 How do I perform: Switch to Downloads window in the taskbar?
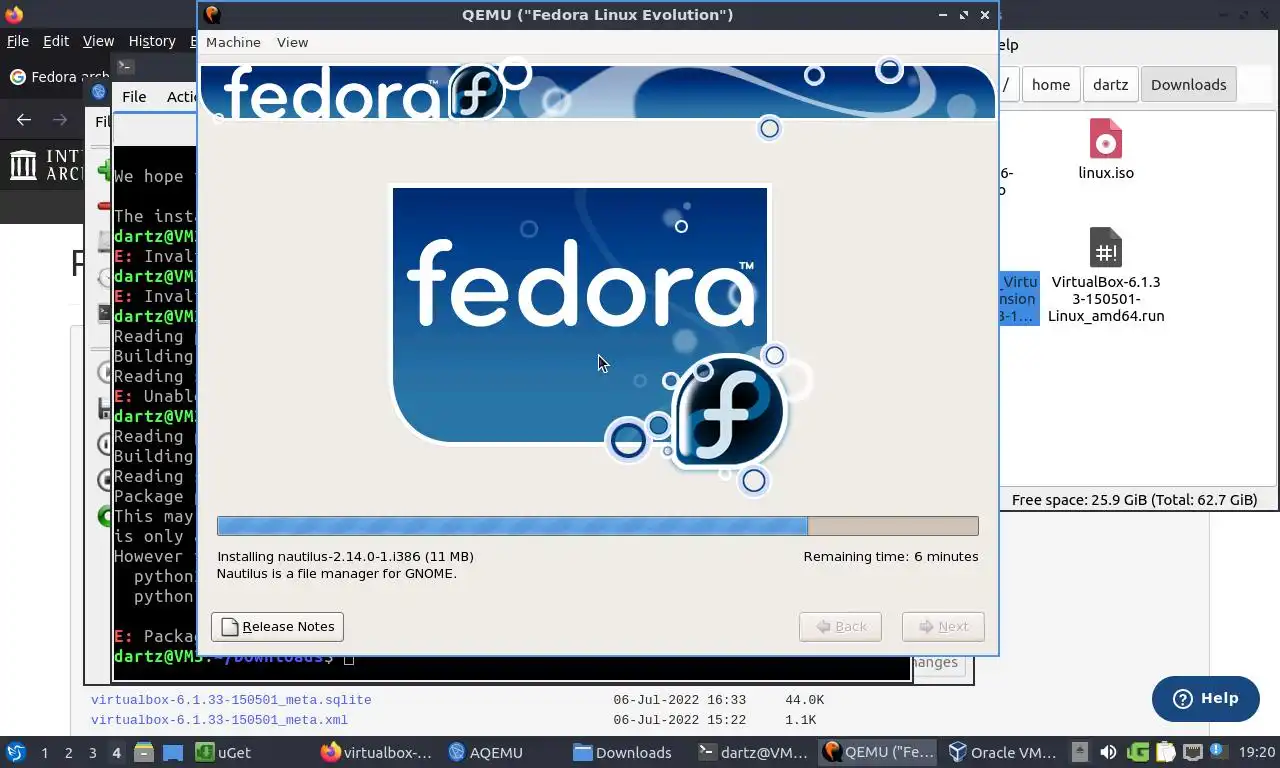click(x=622, y=753)
